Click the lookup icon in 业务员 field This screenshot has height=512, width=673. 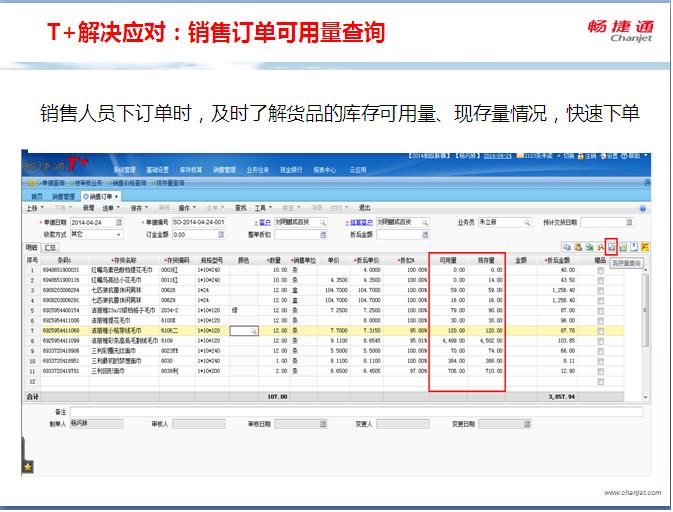pos(527,222)
